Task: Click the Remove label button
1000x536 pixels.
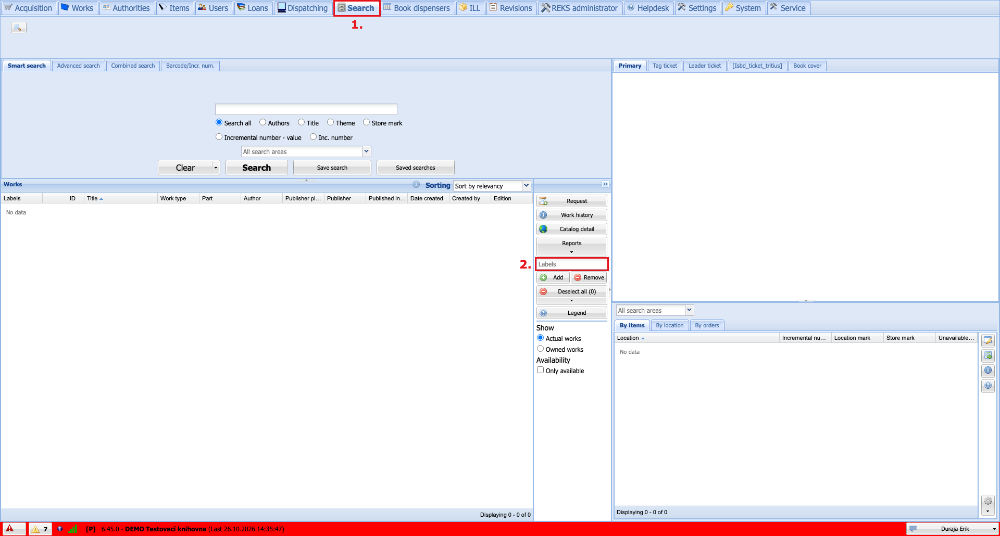Action: click(x=589, y=278)
